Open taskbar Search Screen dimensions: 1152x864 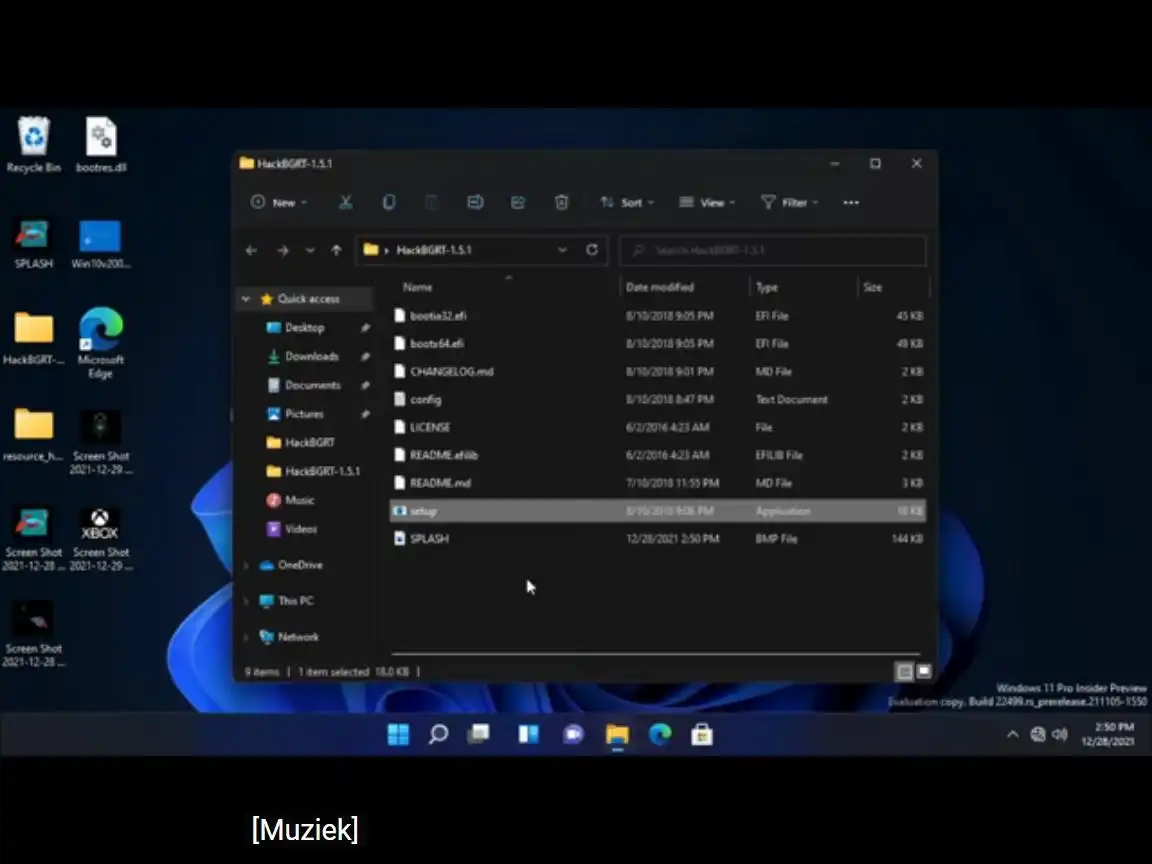[x=439, y=734]
